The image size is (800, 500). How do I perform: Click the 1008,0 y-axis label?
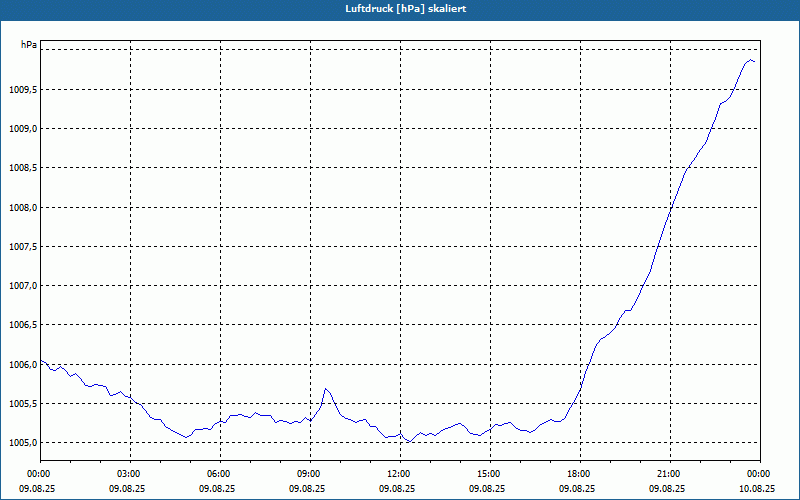pyautogui.click(x=23, y=208)
